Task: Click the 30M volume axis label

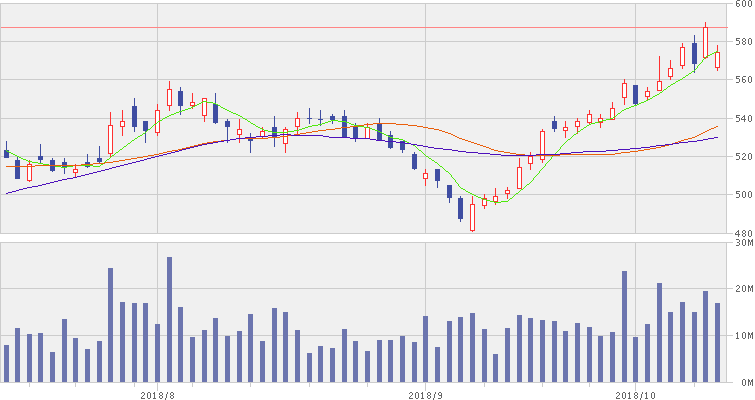Action: 743,242
